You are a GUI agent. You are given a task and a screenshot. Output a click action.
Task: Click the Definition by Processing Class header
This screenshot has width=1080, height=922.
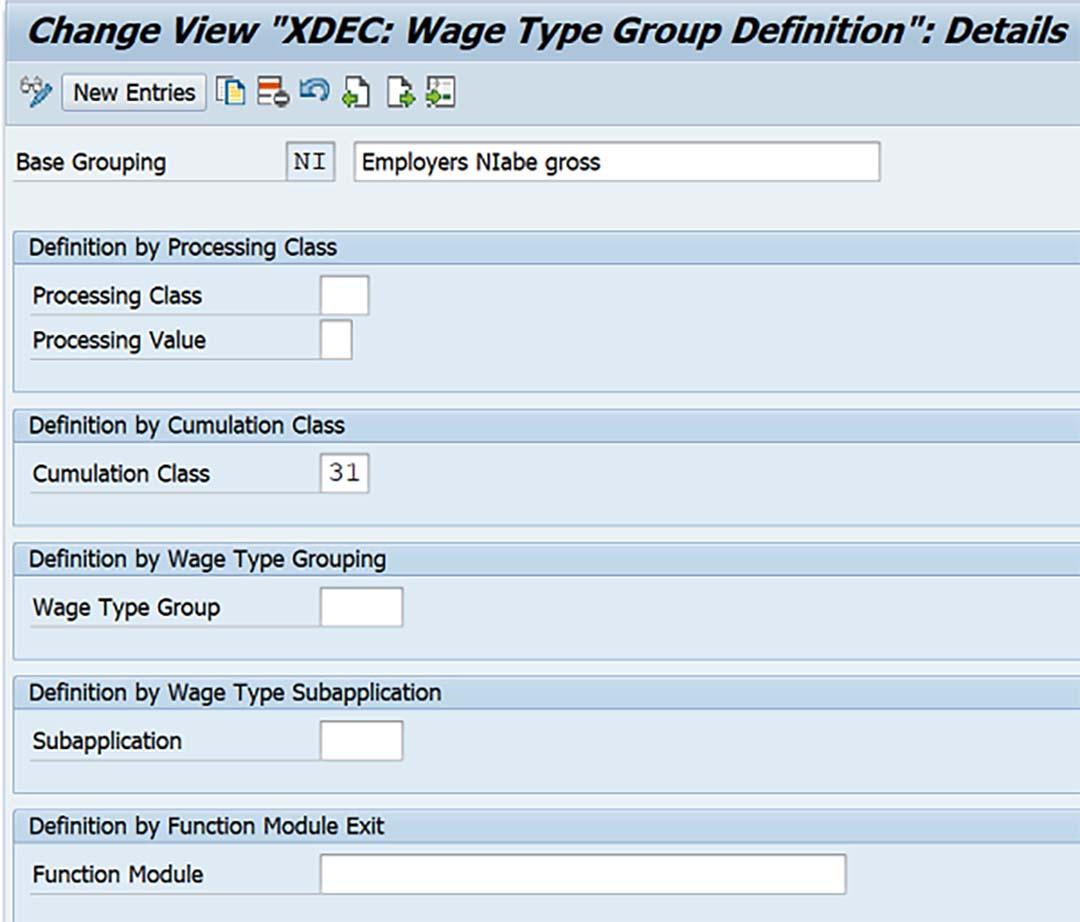pyautogui.click(x=183, y=247)
